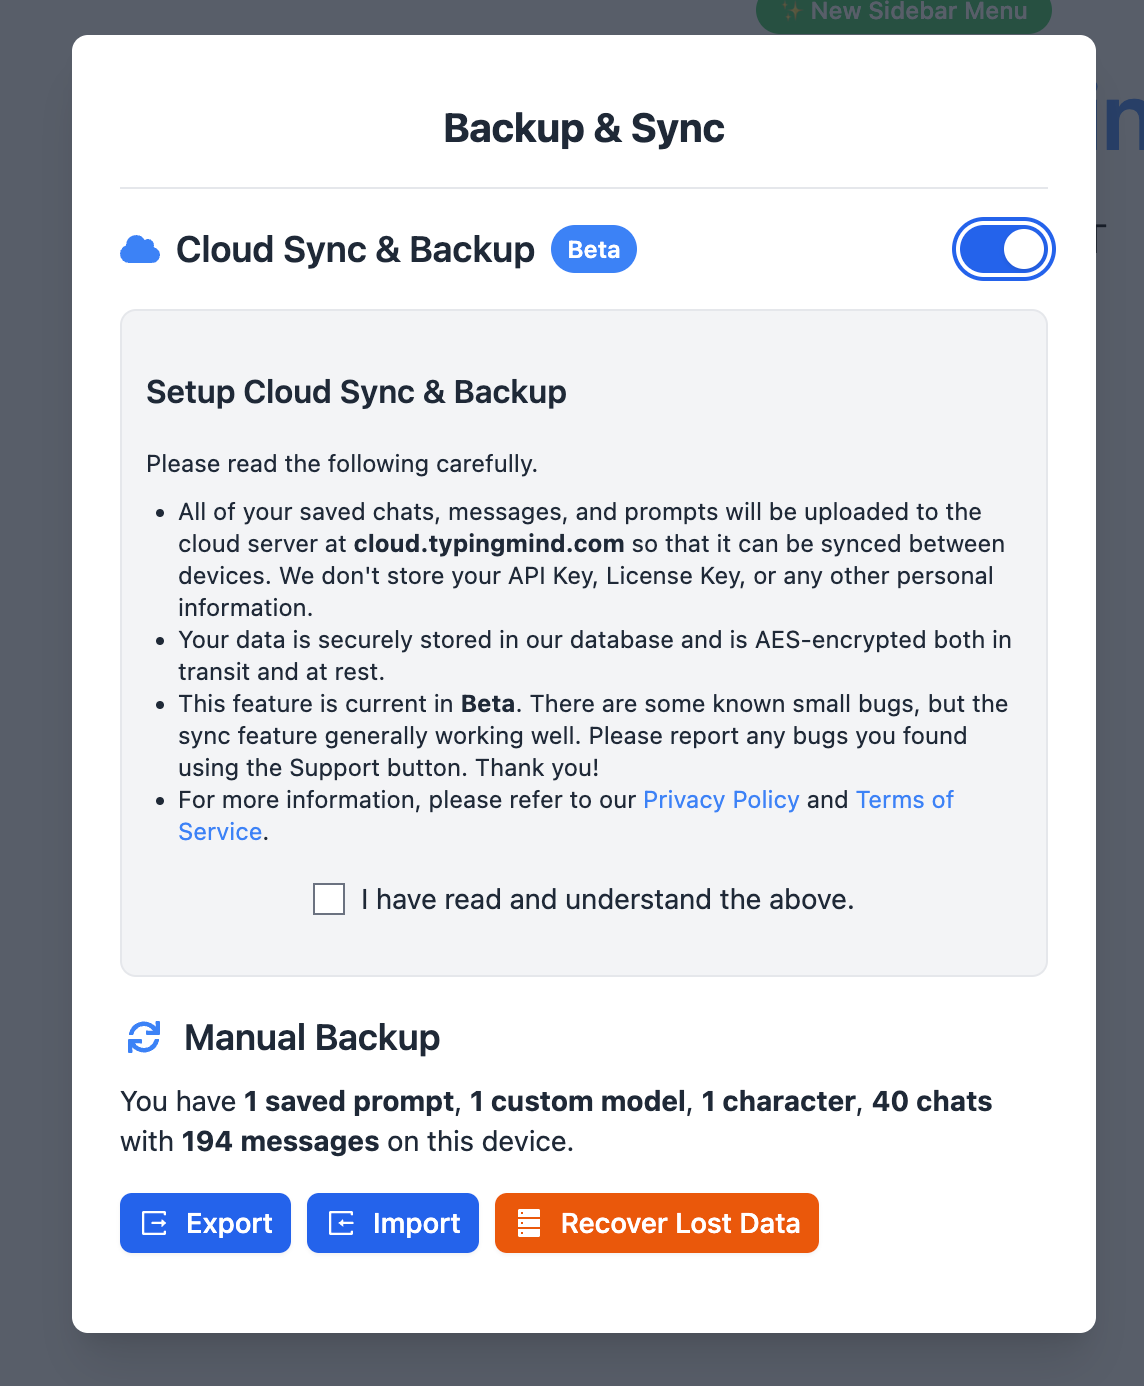Click the '194 messages' text

(280, 1141)
